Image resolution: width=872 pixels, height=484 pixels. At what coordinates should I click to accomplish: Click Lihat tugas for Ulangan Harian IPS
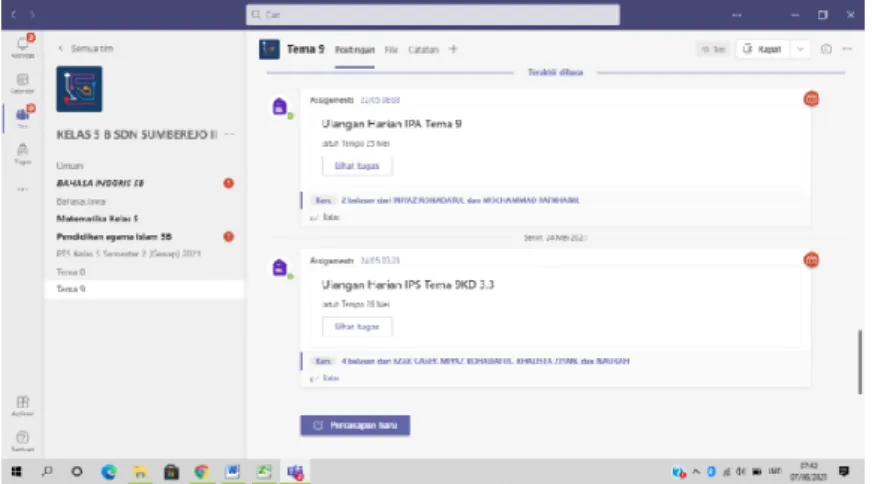[357, 327]
